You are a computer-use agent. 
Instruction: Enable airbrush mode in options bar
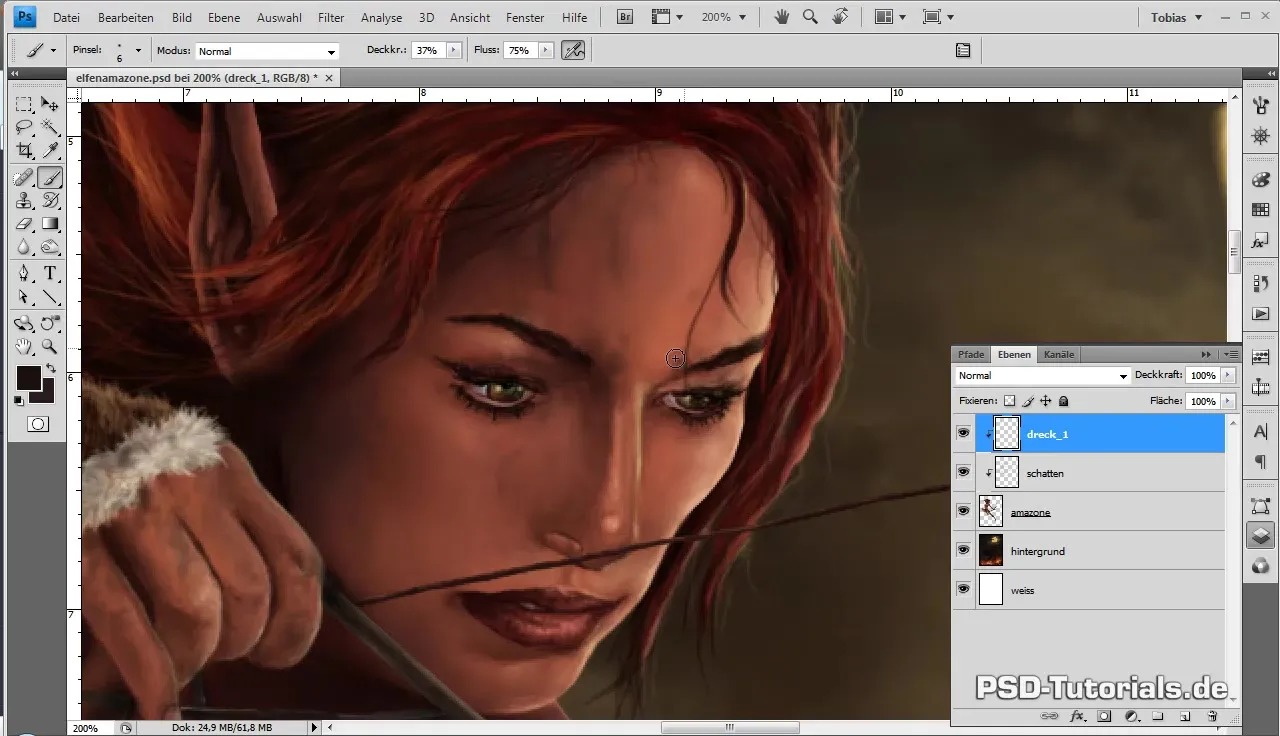(573, 50)
